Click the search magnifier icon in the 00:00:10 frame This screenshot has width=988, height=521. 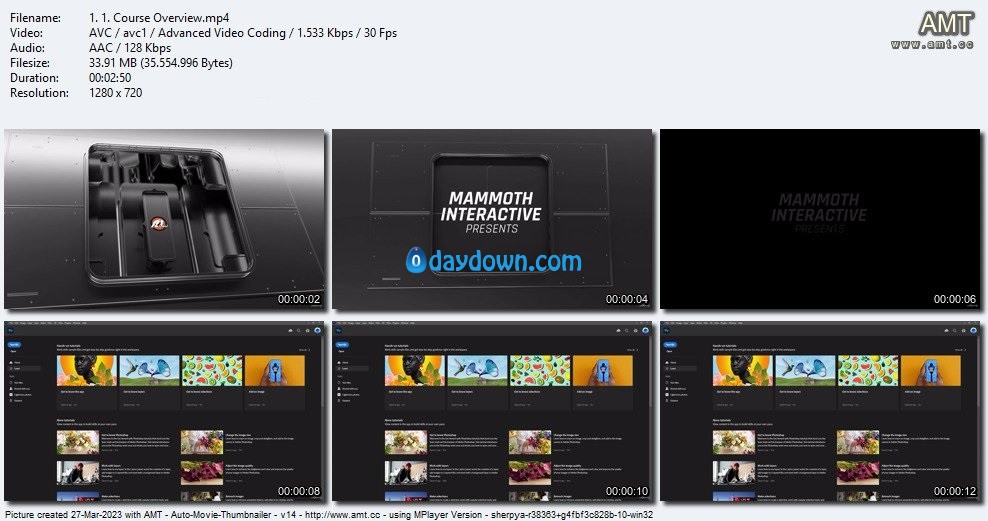tap(626, 331)
